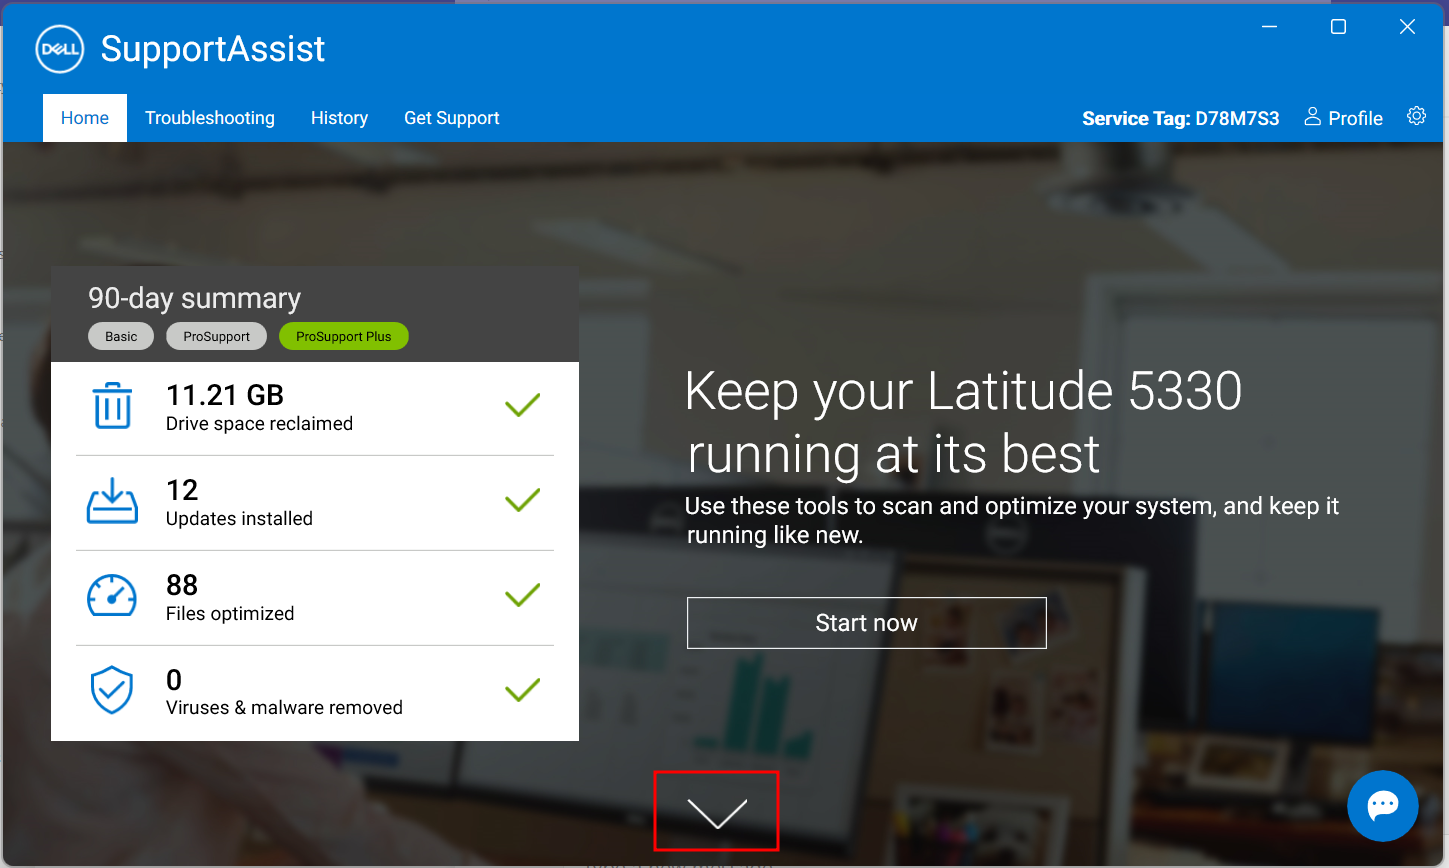Start the scan with Start now
Viewport: 1449px width, 868px height.
[x=867, y=623]
